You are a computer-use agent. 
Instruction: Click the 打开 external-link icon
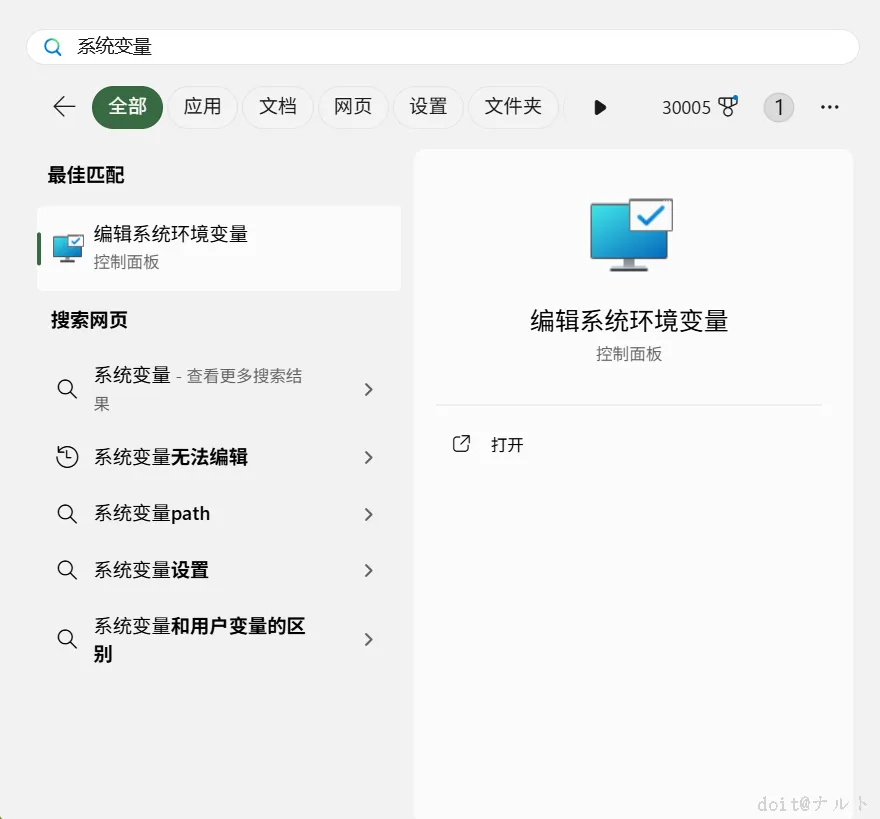click(x=461, y=444)
